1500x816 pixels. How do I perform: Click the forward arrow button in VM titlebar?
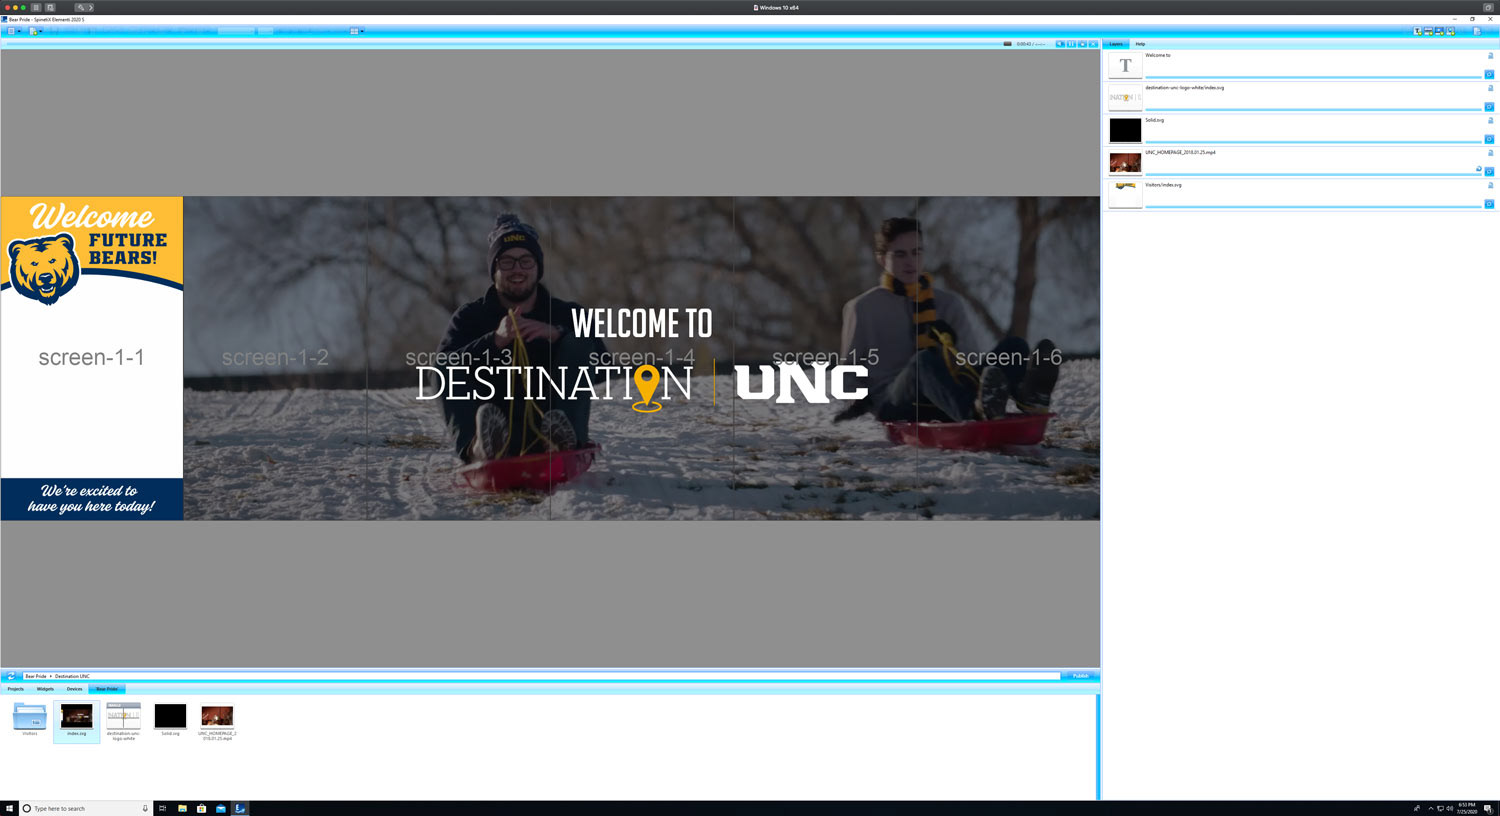[x=91, y=7]
